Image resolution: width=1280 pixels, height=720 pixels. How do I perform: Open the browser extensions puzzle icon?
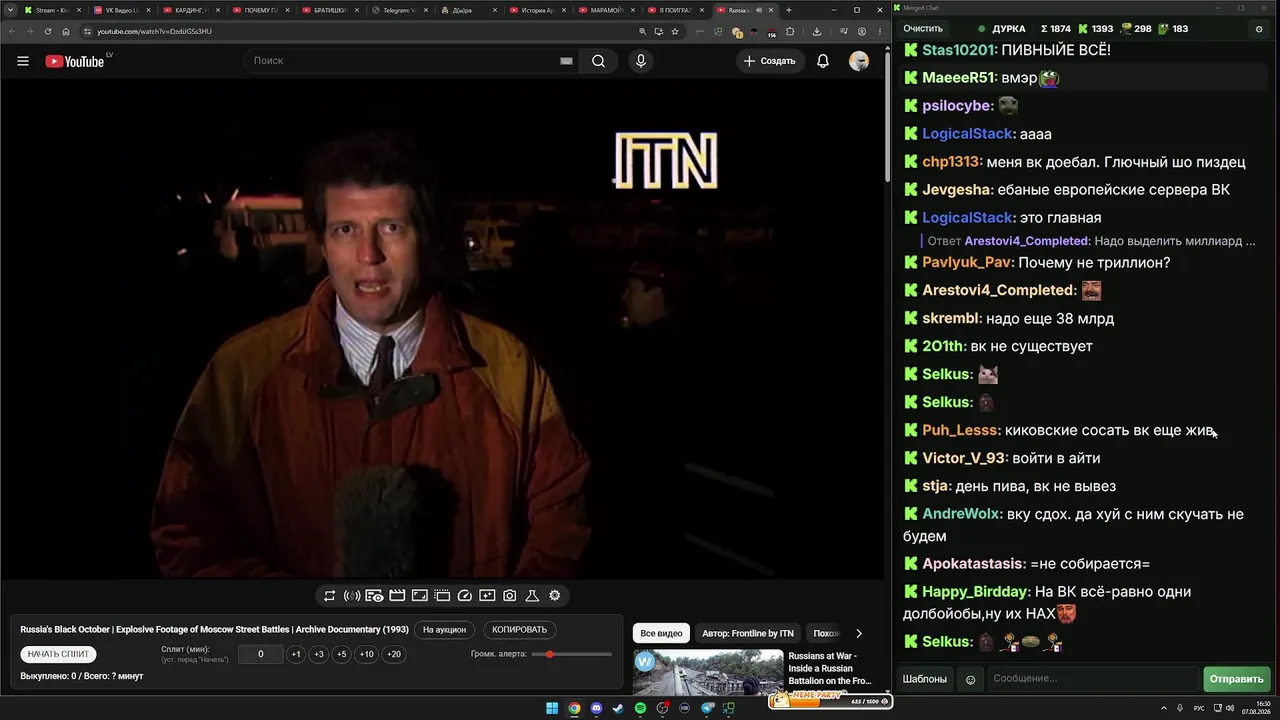[790, 31]
